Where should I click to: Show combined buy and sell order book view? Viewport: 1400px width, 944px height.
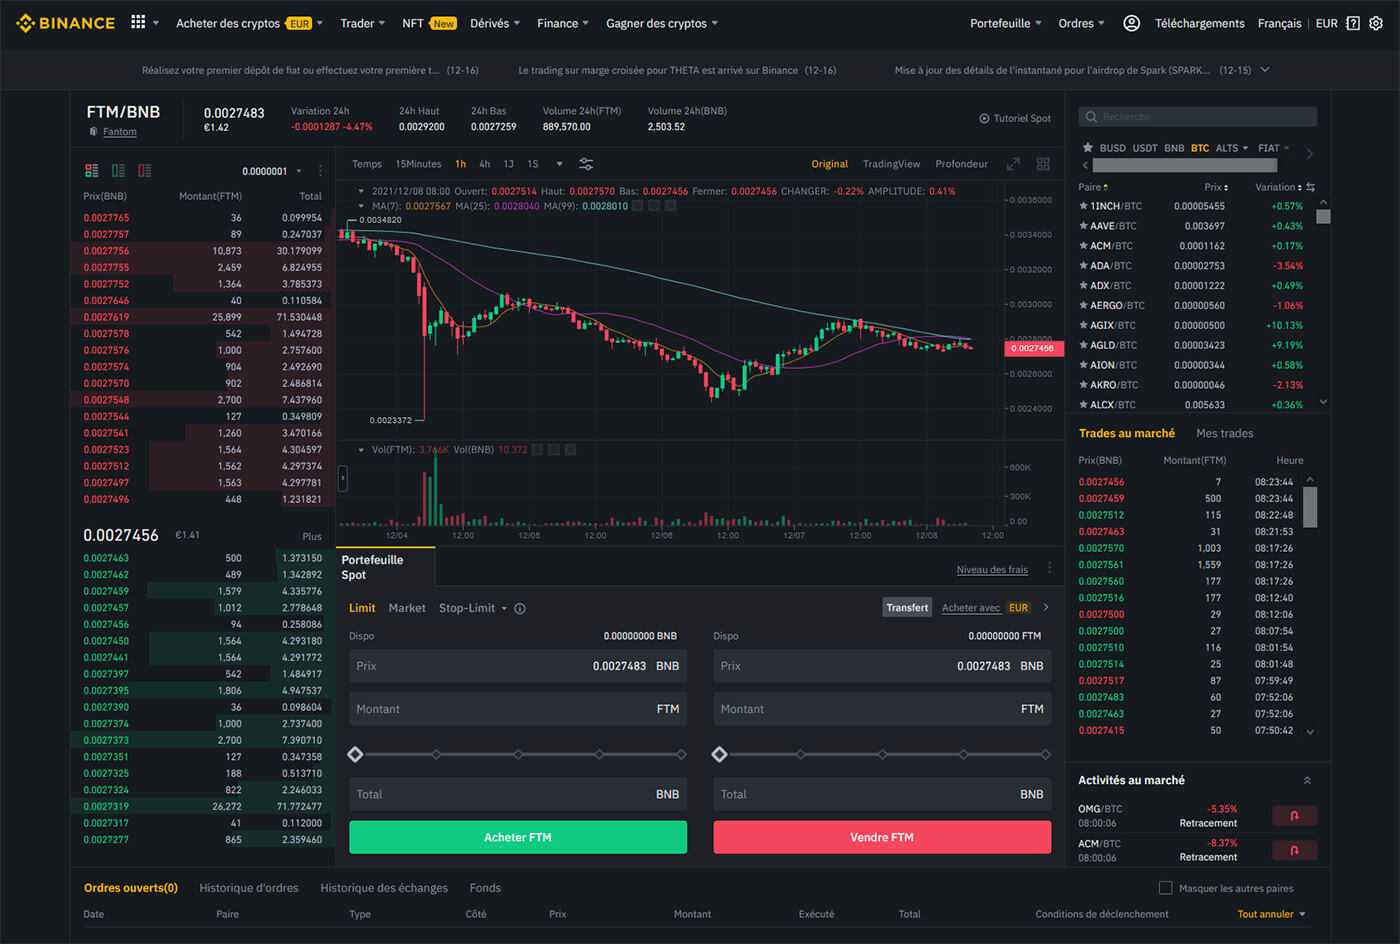click(92, 171)
